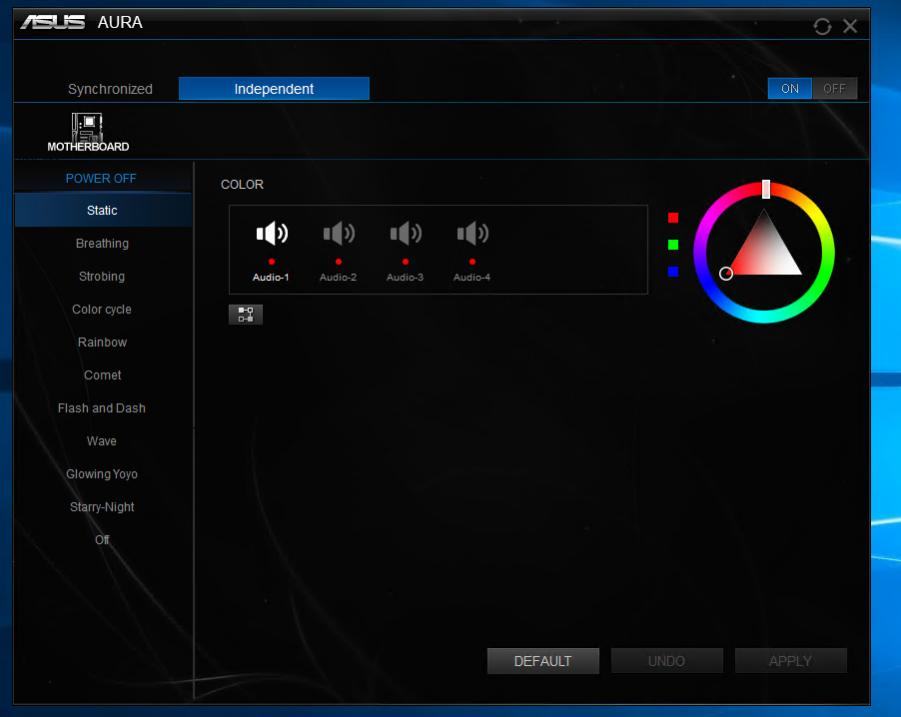The height and width of the screenshot is (717, 901).
Task: Turn lighting ON
Action: click(790, 88)
